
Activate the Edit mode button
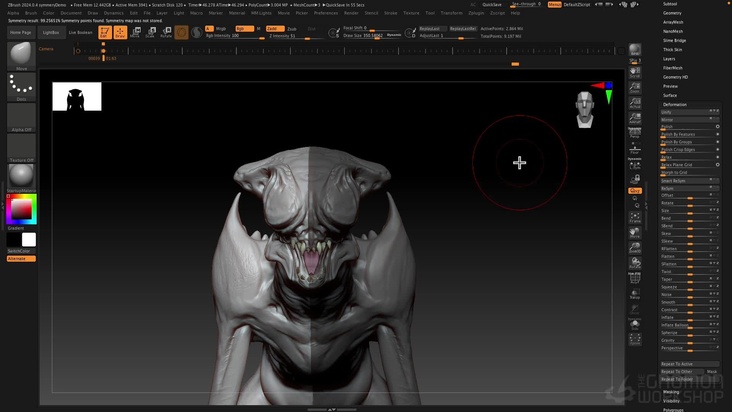105,32
